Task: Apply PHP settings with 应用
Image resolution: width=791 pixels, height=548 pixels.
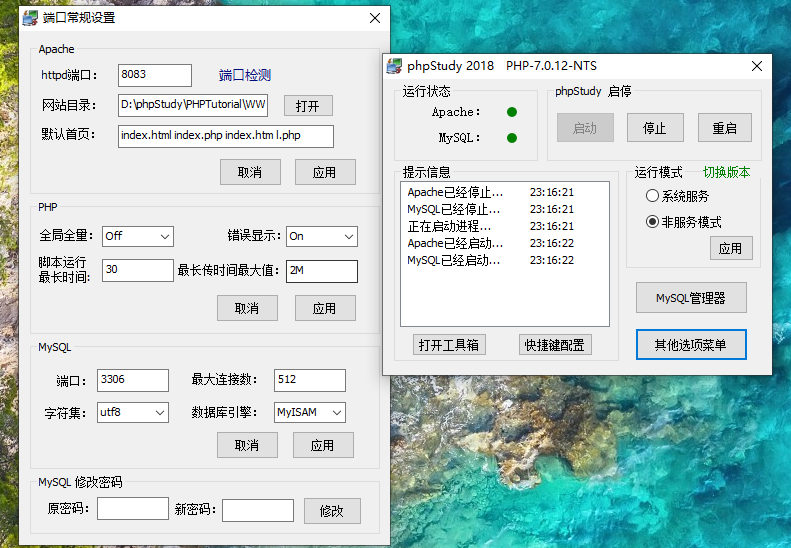Action: point(325,308)
